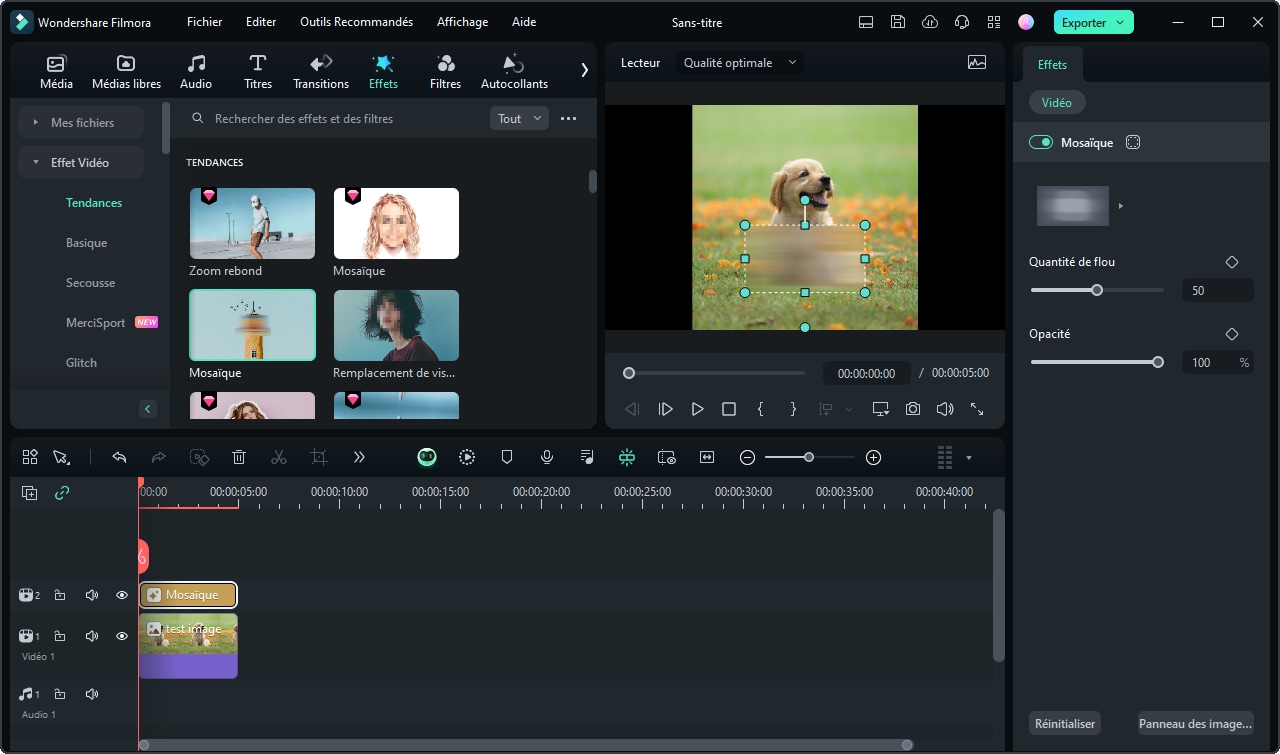Open the Panneau des image... button
The image size is (1280, 754).
coord(1195,723)
